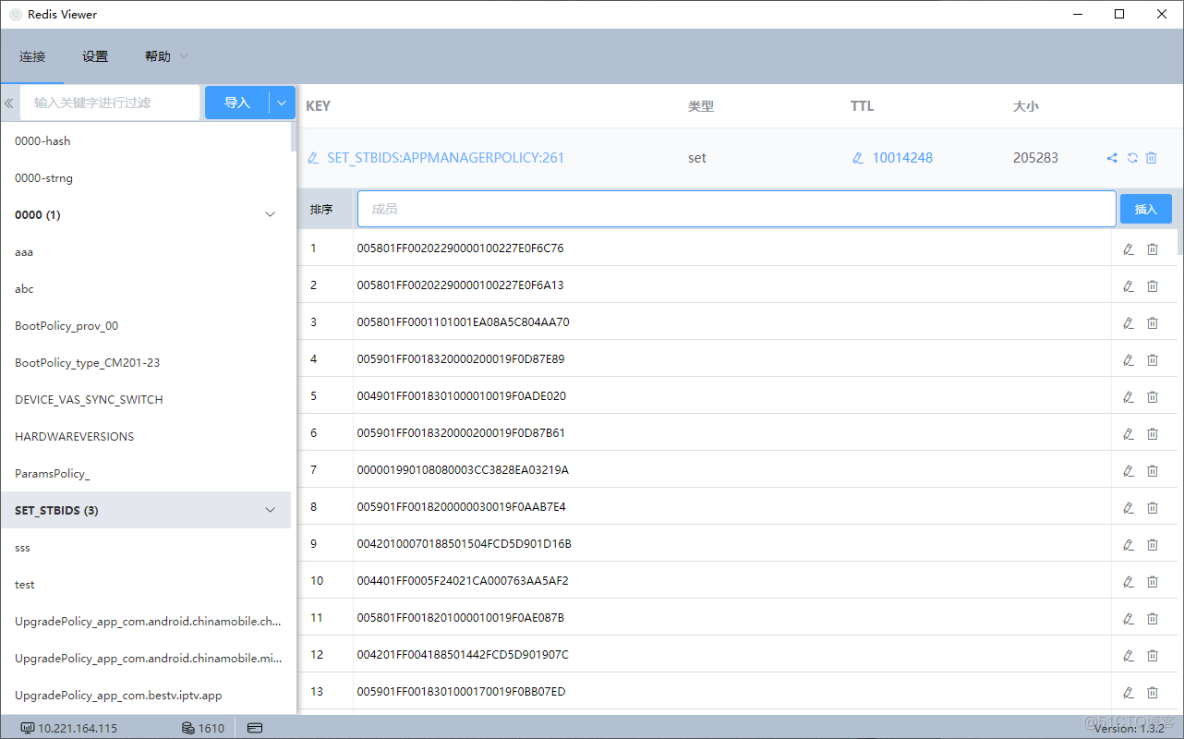Edit member in row 12

[x=1128, y=656]
